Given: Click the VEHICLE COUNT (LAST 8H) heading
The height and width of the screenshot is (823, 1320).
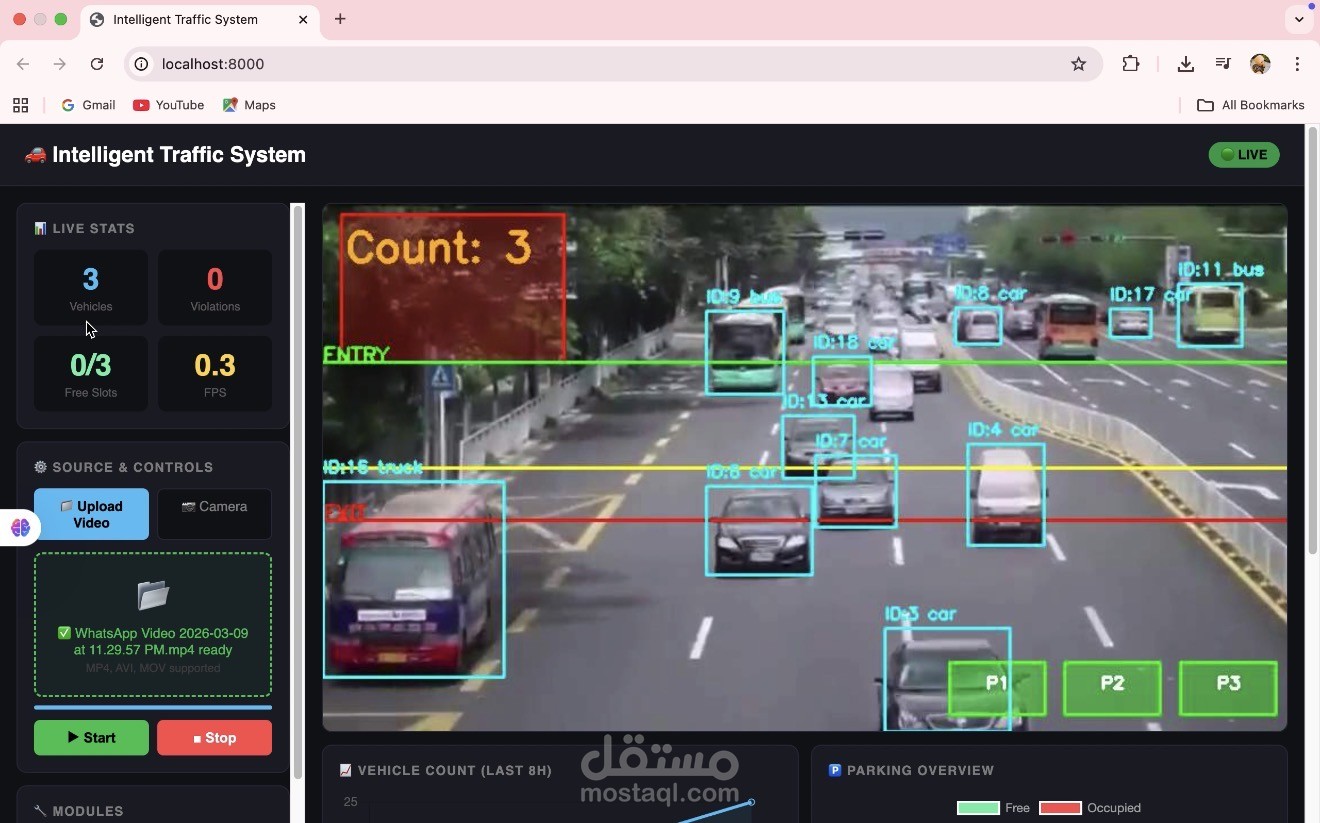Looking at the screenshot, I should coord(445,770).
